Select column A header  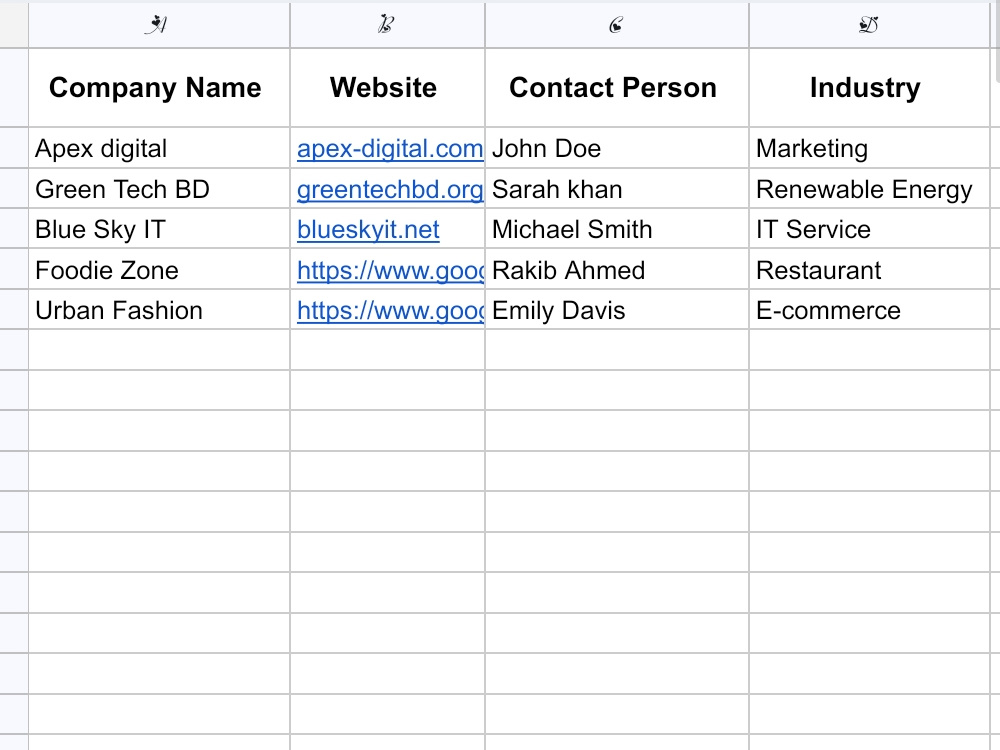(159, 25)
